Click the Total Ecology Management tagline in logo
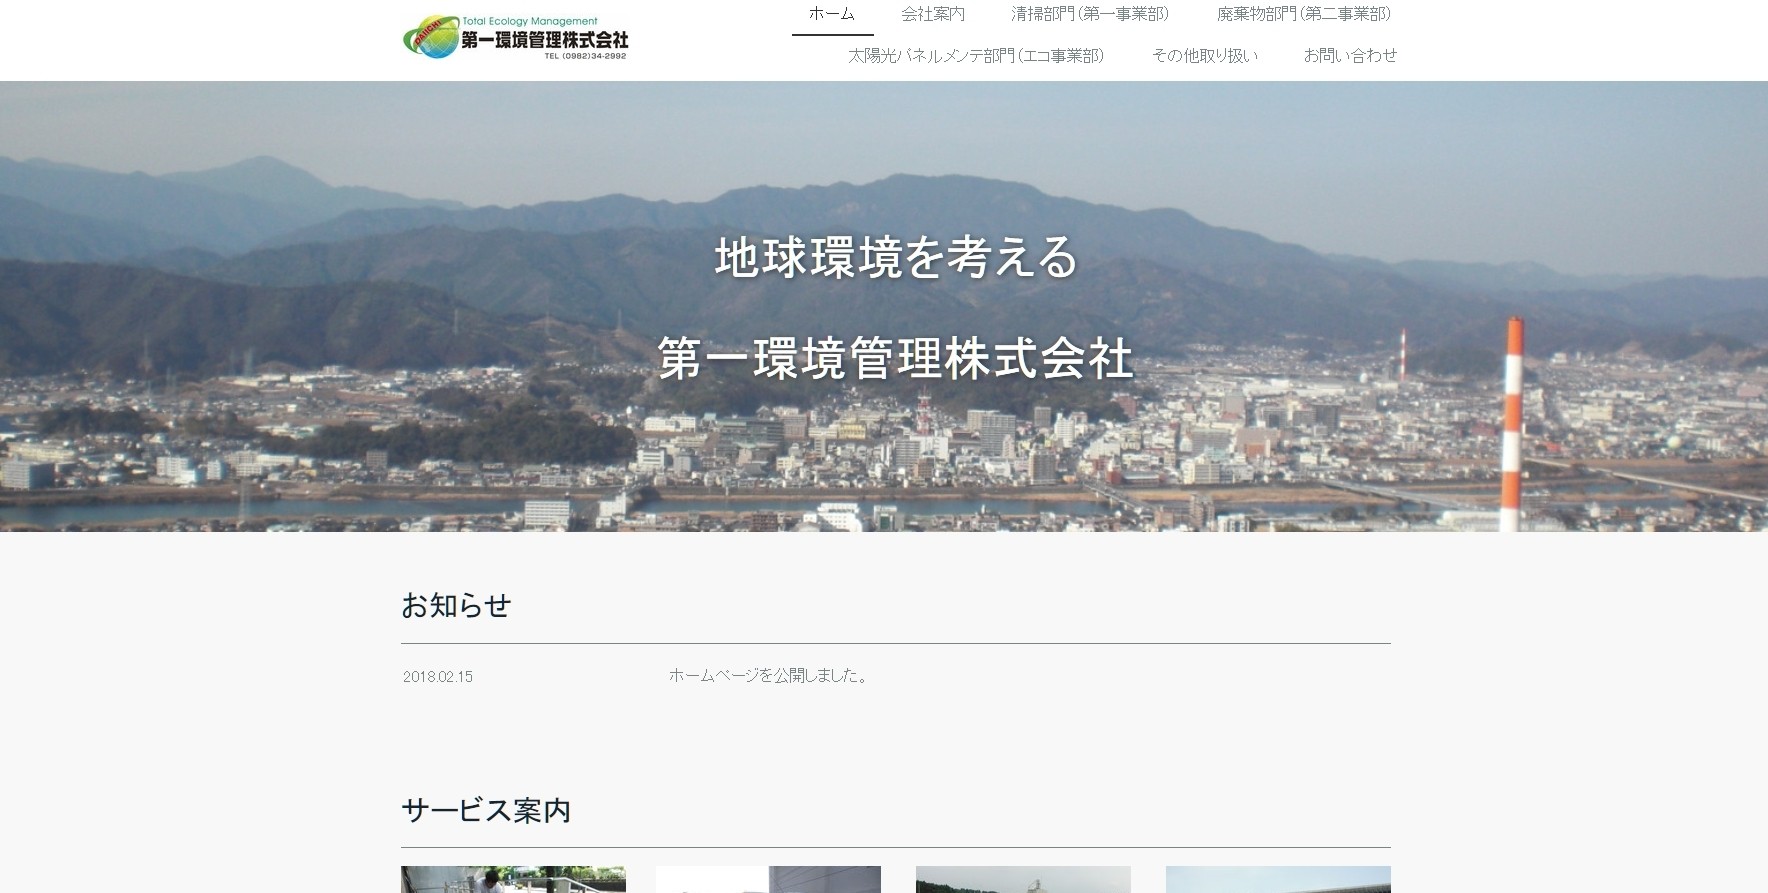1768x893 pixels. point(530,21)
